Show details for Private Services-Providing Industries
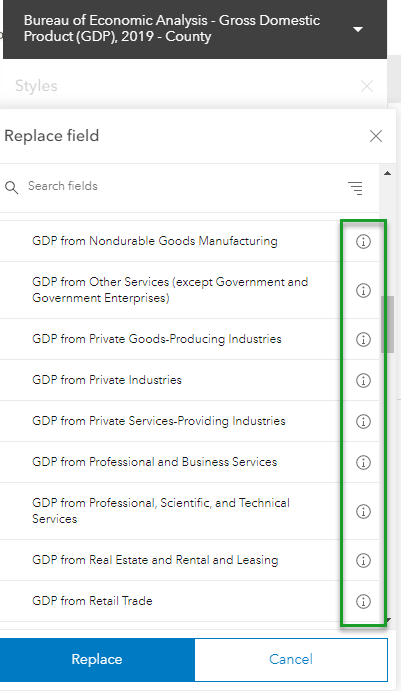Viewport: 401px width, 691px height. point(363,421)
